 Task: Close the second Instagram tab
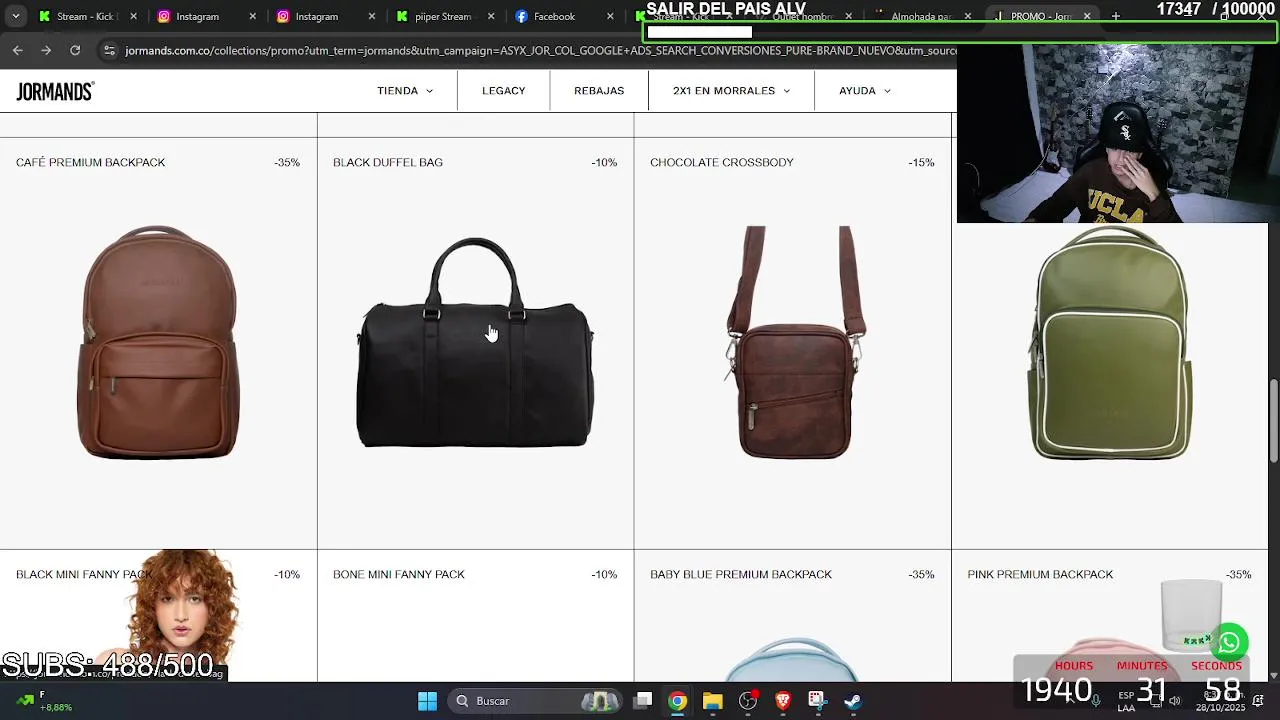pos(371,16)
